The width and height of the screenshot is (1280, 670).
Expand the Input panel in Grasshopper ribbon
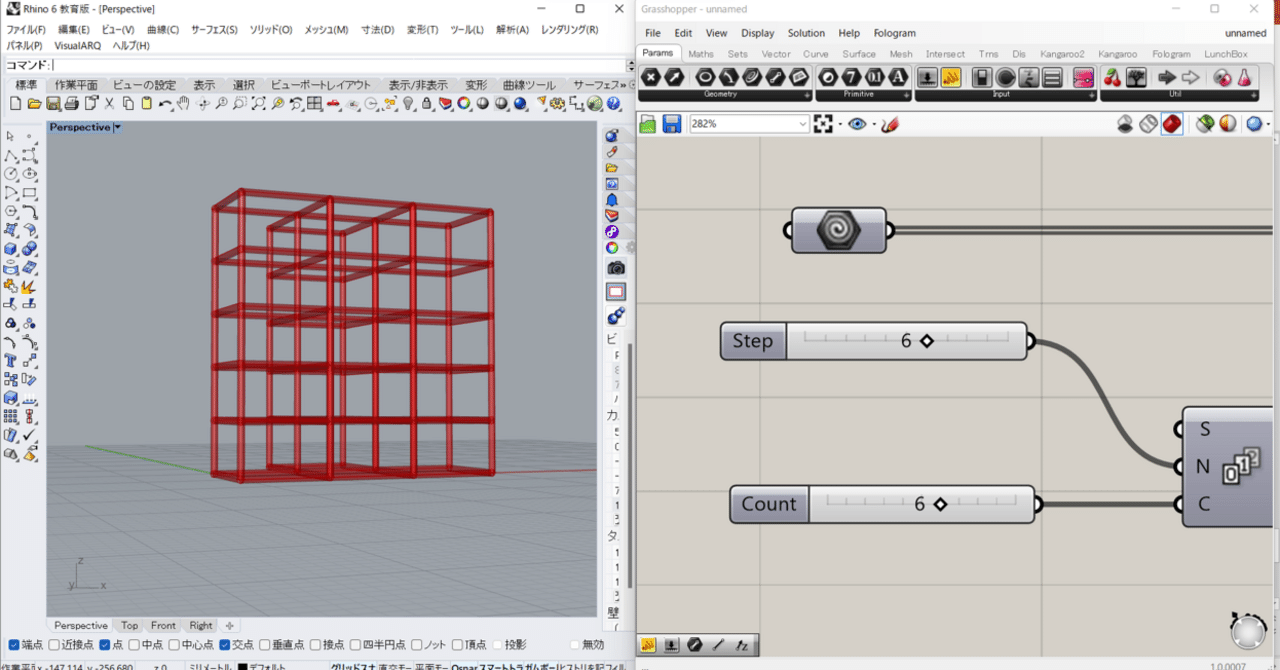coord(1090,95)
